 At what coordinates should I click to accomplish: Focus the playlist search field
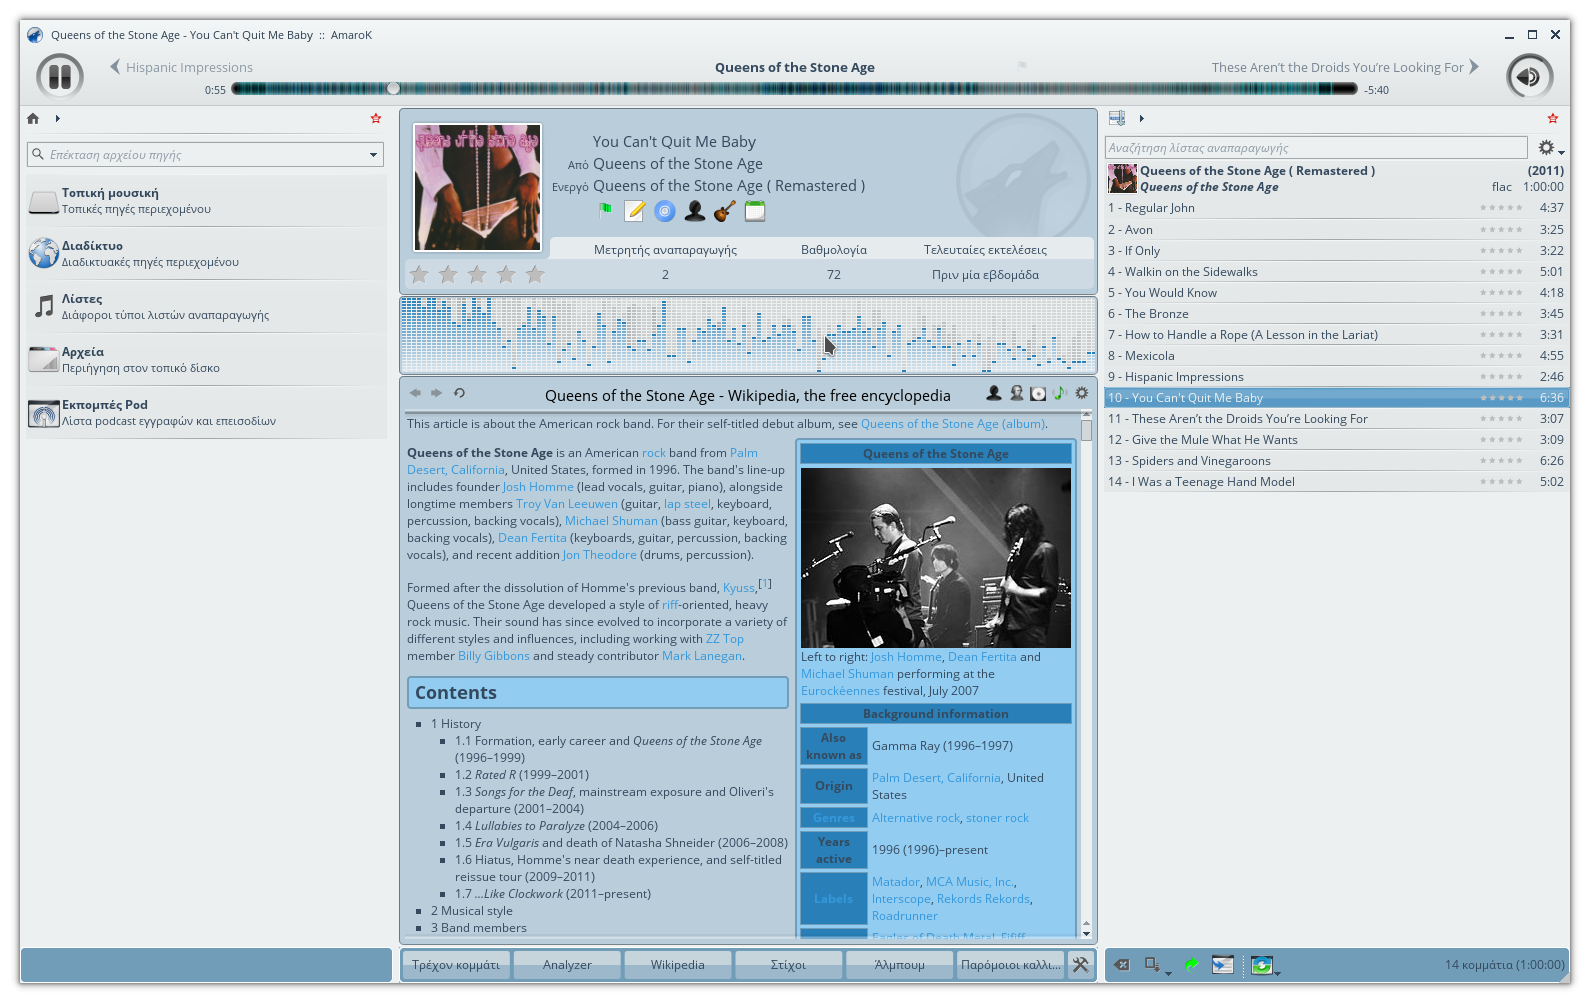(x=1316, y=148)
